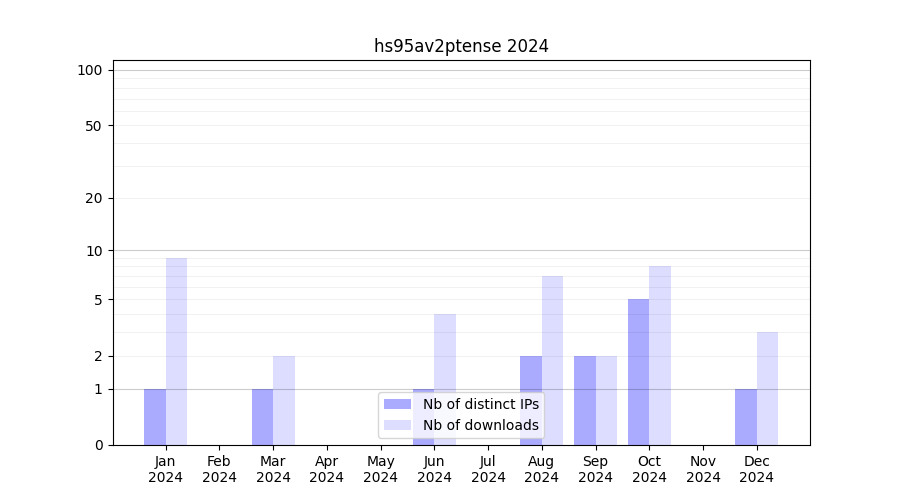Select the March distinct IPs bar
This screenshot has height=500, width=900.
pyautogui.click(x=262, y=416)
